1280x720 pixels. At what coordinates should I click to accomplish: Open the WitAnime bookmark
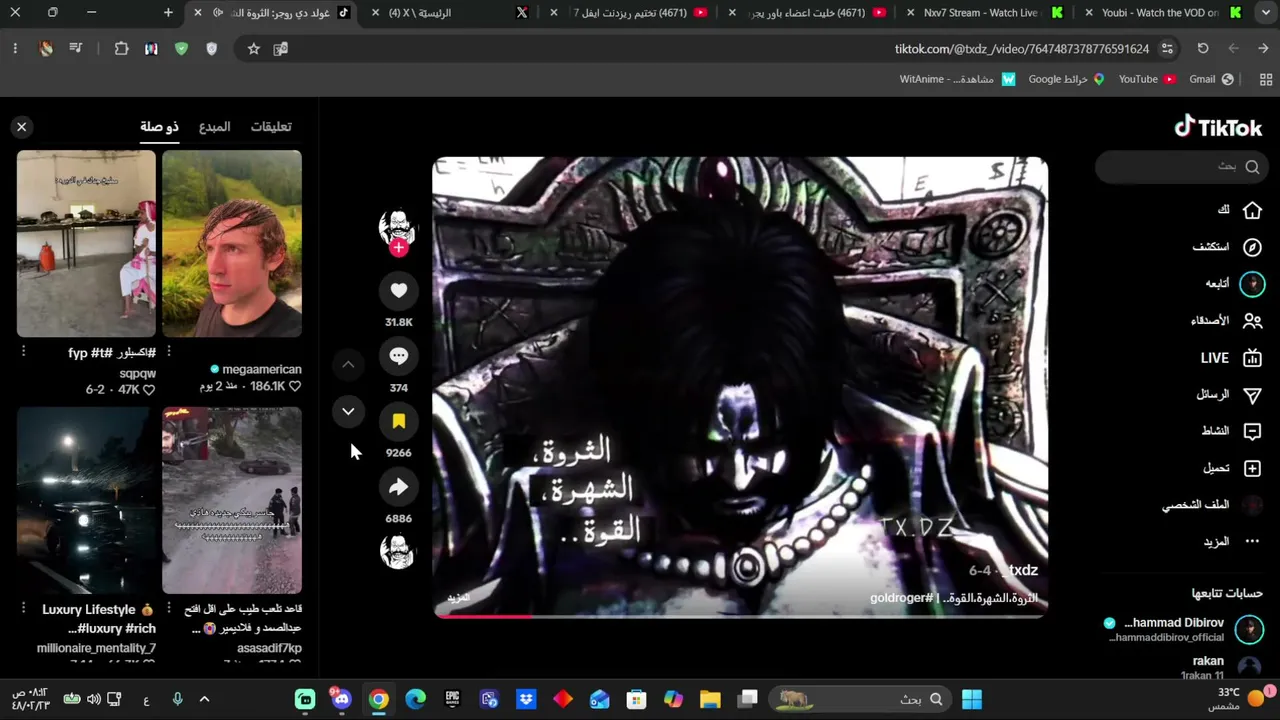click(x=957, y=79)
